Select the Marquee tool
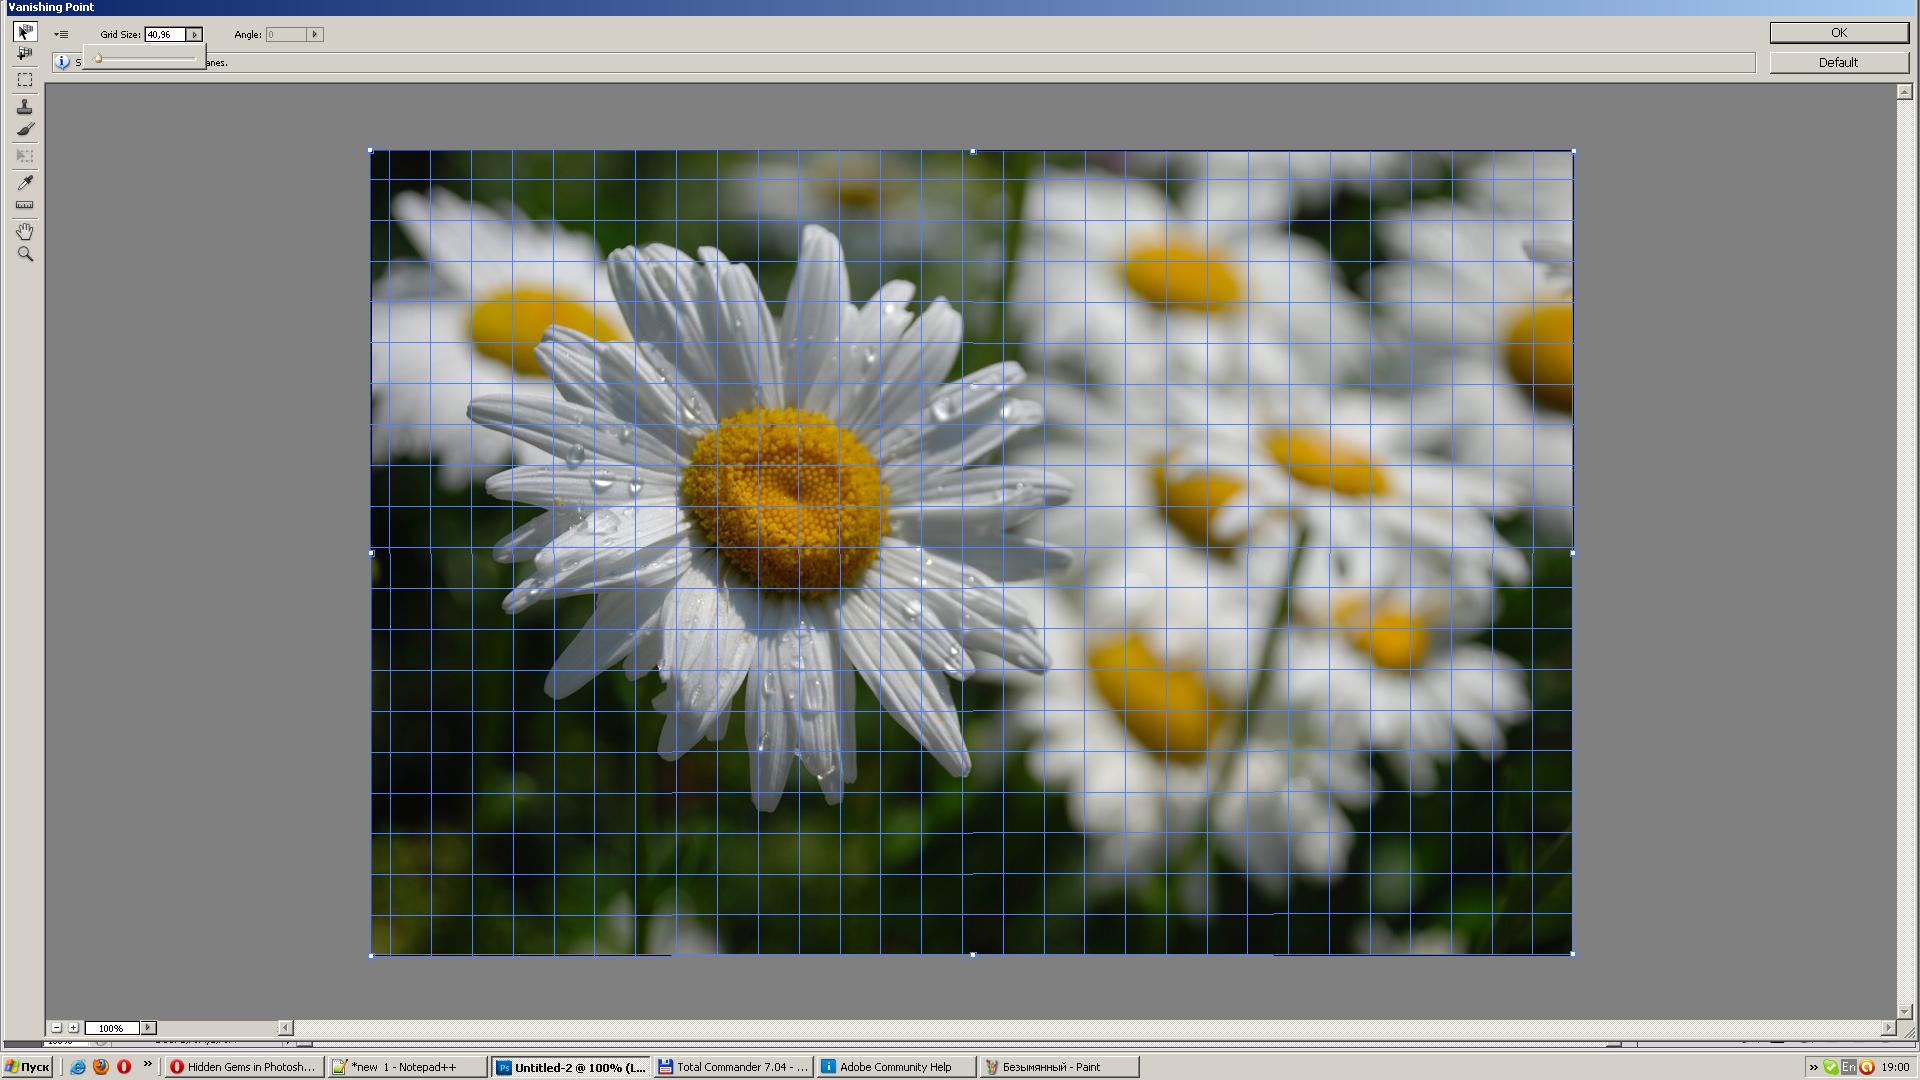Image resolution: width=1920 pixels, height=1080 pixels. pyautogui.click(x=25, y=80)
